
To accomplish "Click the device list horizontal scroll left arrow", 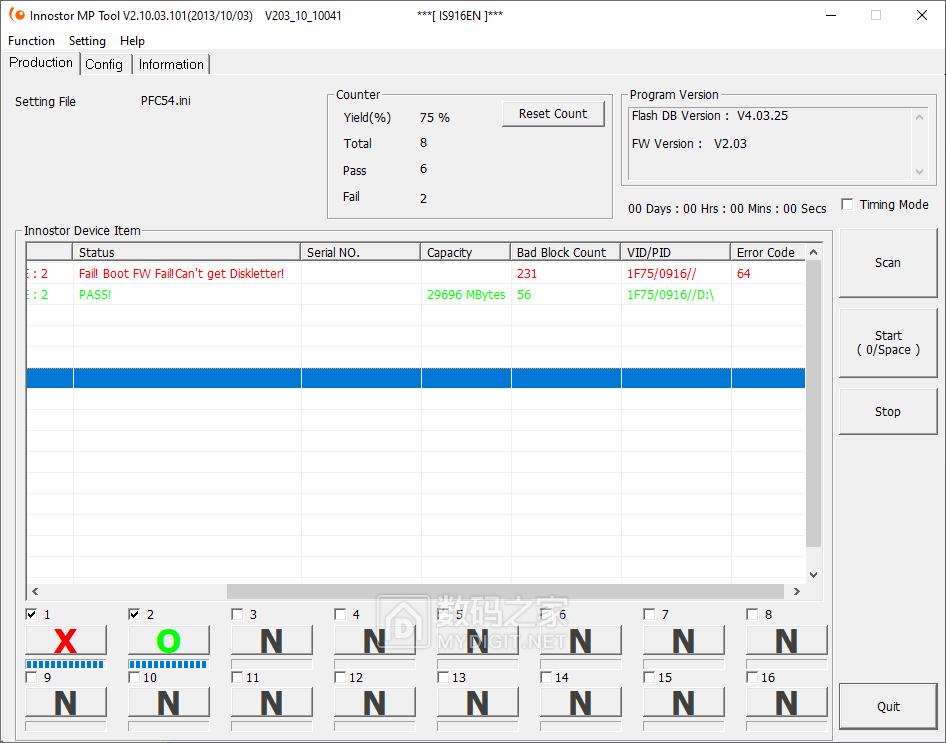I will (x=35, y=591).
